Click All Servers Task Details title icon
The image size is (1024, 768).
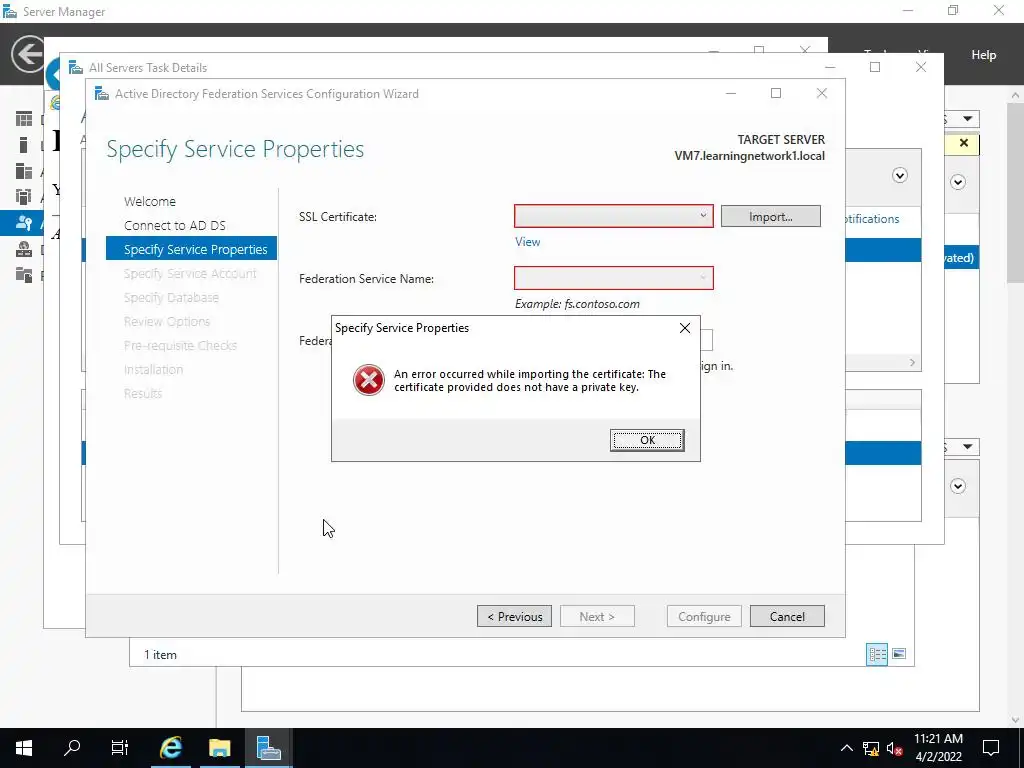tap(76, 67)
